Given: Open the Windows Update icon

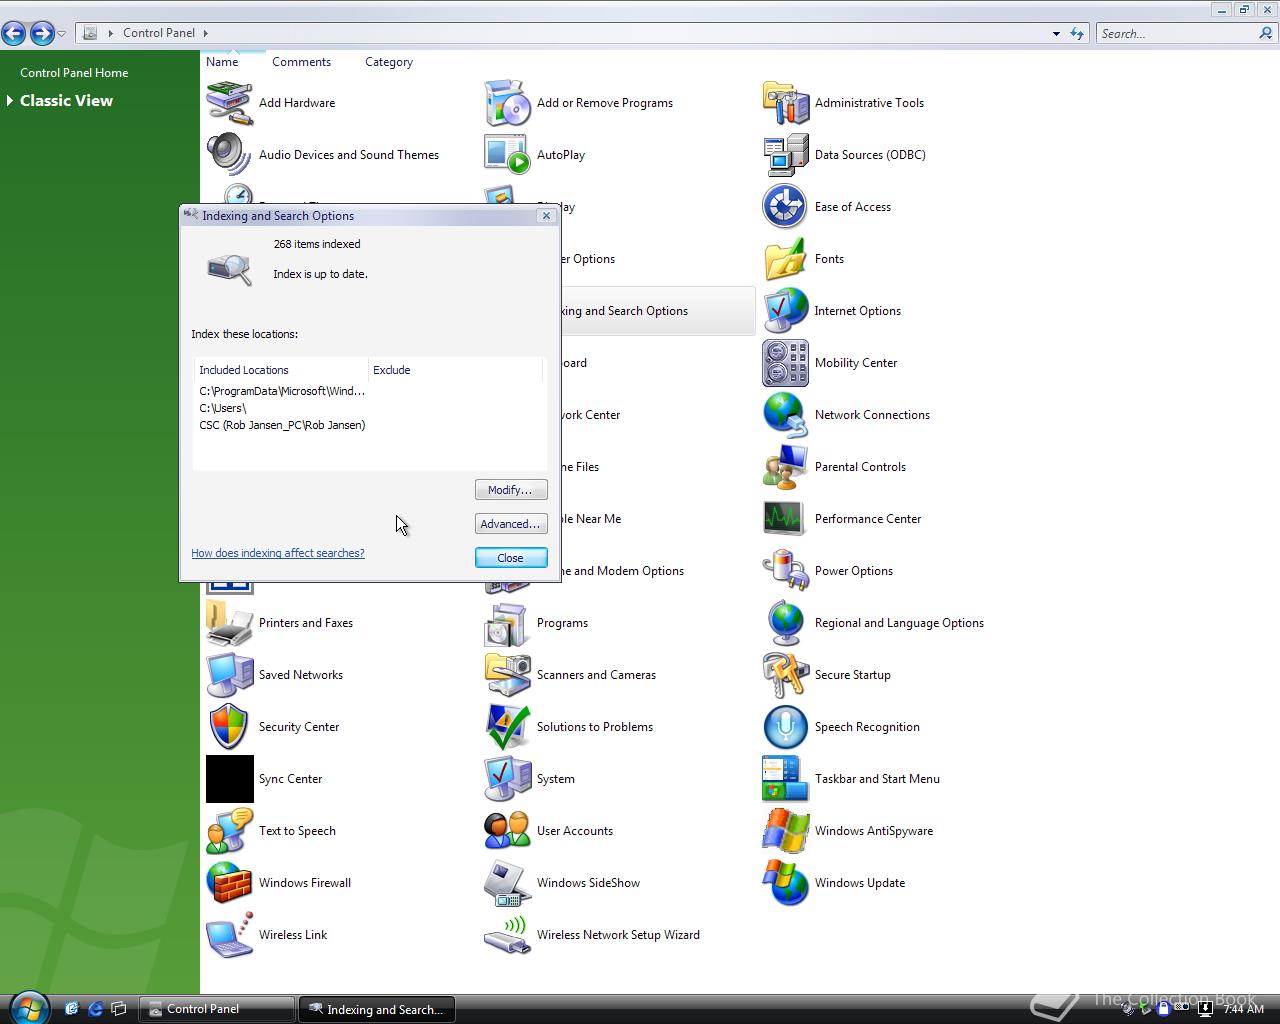Looking at the screenshot, I should coord(785,883).
